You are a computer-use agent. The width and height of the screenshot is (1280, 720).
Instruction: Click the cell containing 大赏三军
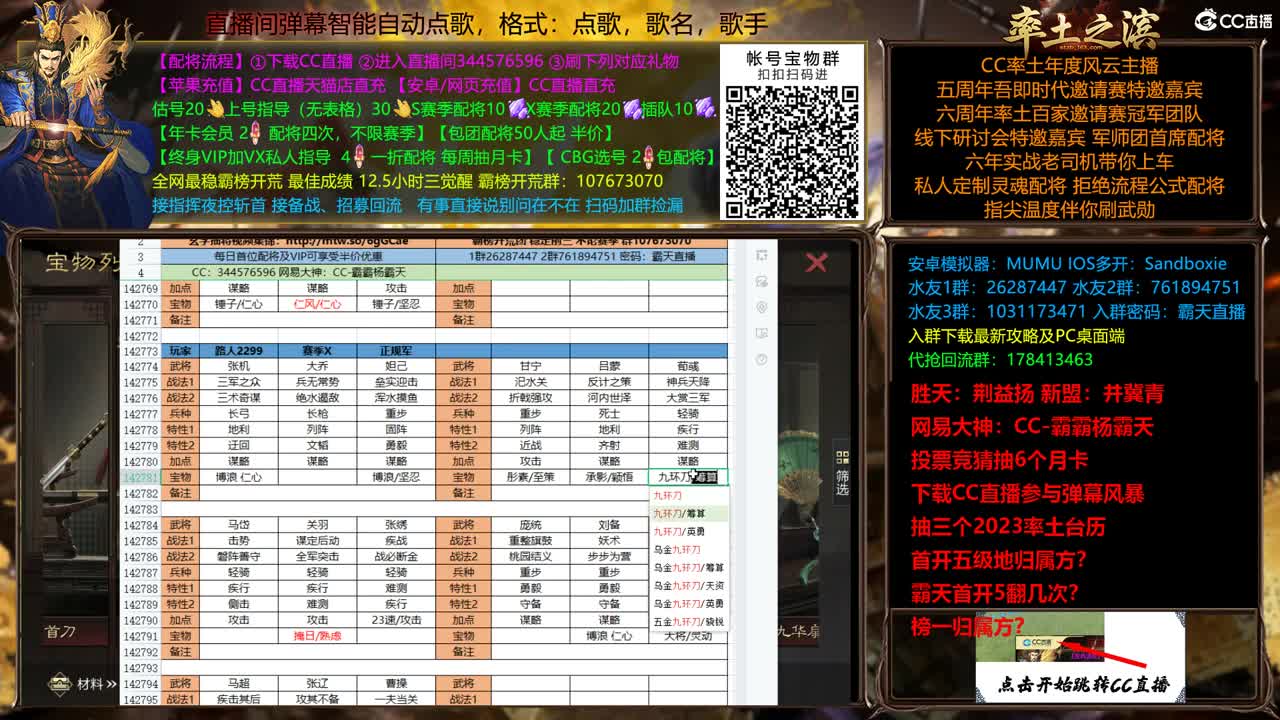688,398
